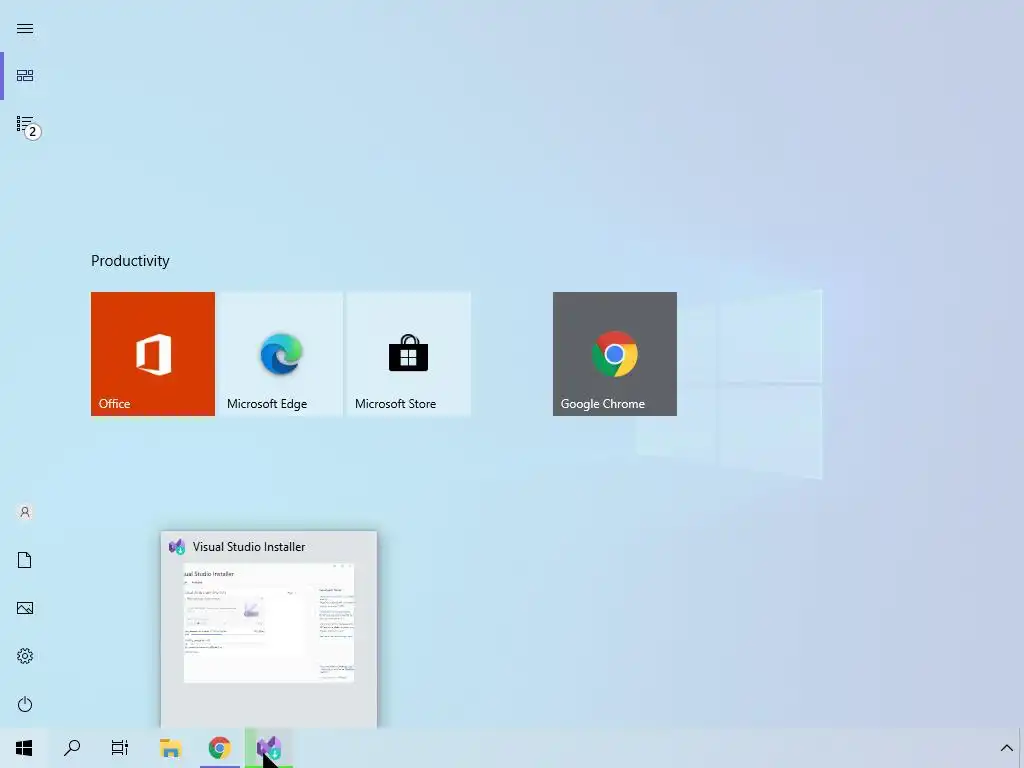
Task: Expand the Start menu hamburger button
Action: tap(25, 29)
